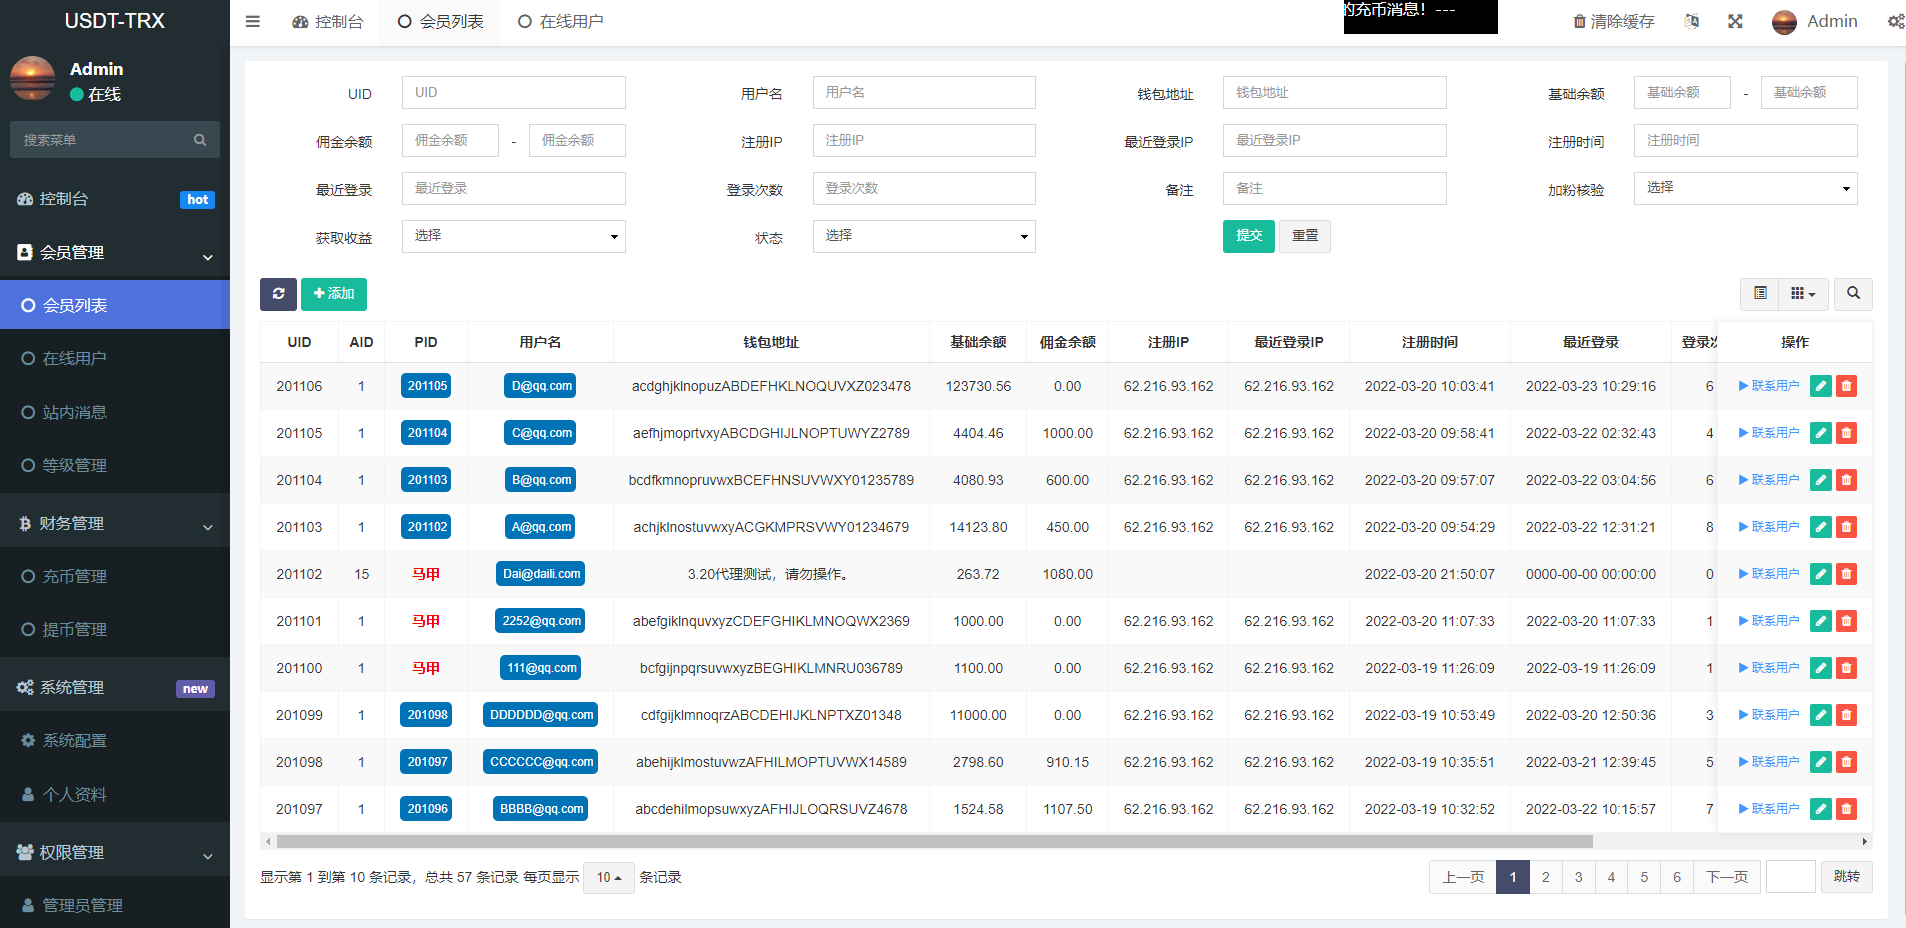Switch to the 在线用户 tab
Image resolution: width=1906 pixels, height=928 pixels.
click(560, 21)
